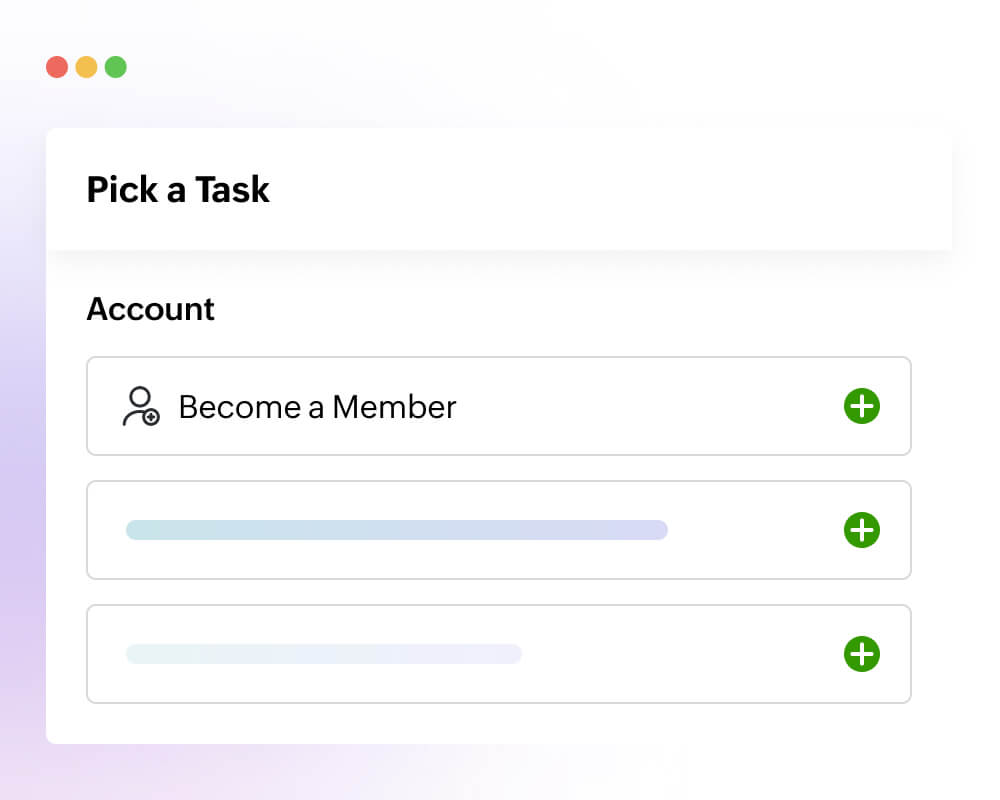Image resolution: width=1000 pixels, height=800 pixels.
Task: Select the shorter placeholder bar in the bottom row
Action: point(323,654)
